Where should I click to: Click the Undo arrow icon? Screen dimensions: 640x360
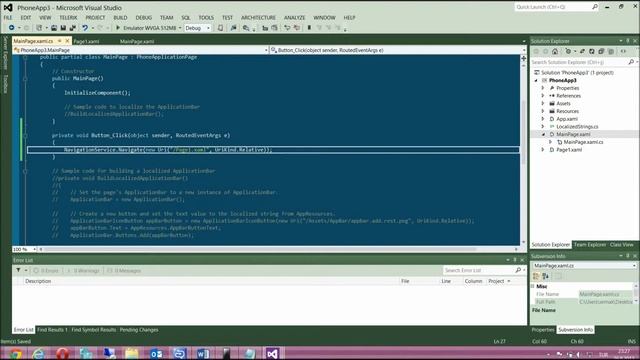click(x=85, y=28)
